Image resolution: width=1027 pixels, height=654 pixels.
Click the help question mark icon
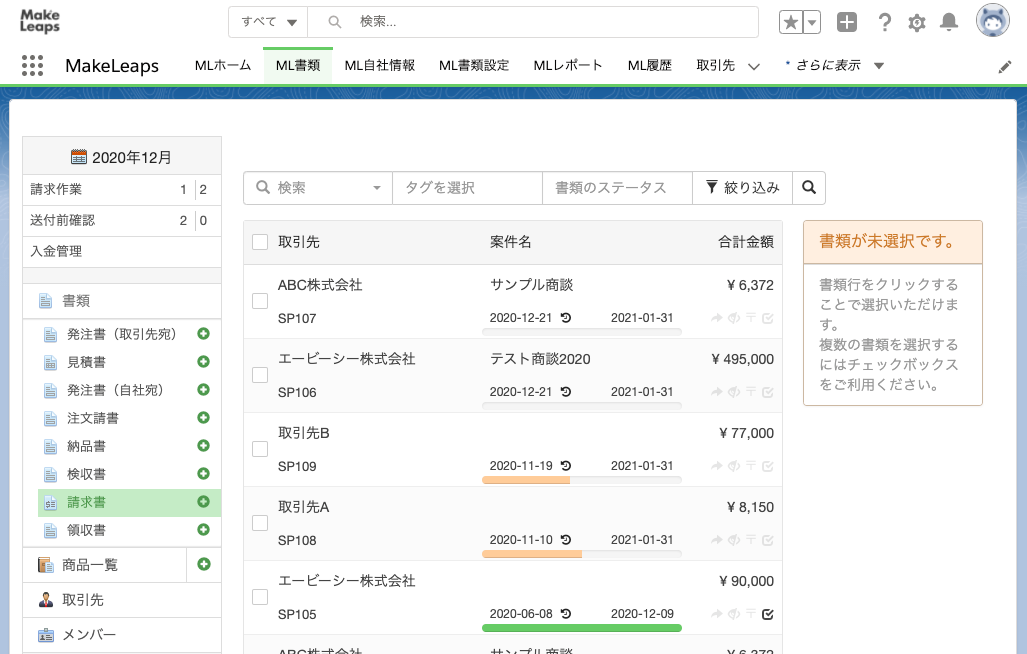click(884, 22)
